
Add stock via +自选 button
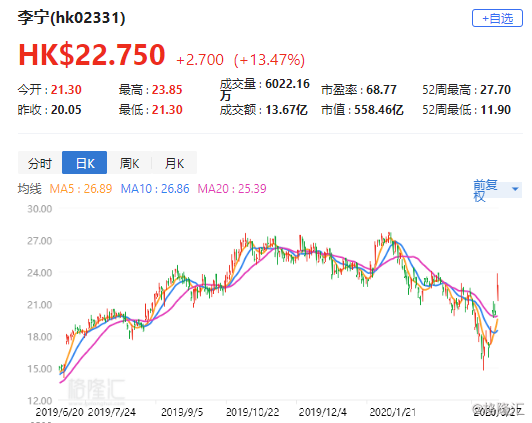(x=497, y=18)
